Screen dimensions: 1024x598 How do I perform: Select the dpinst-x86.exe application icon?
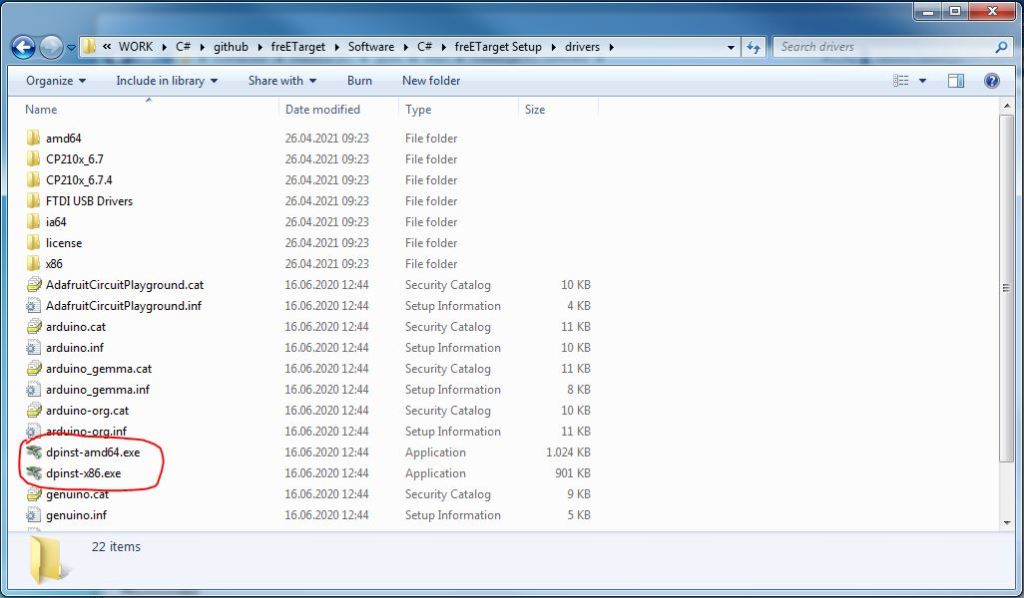33,474
